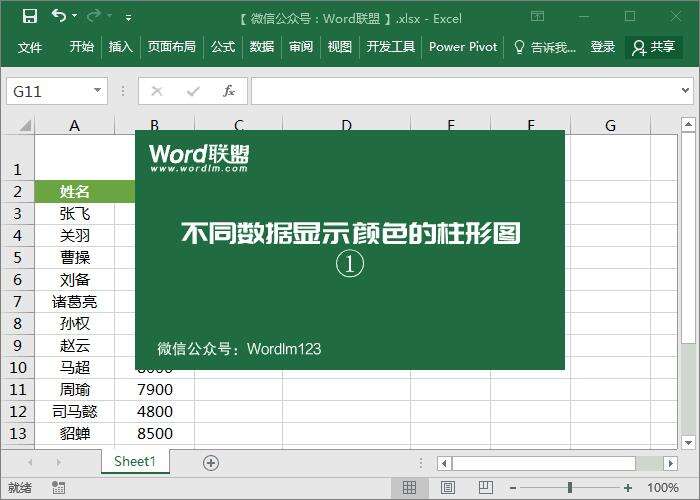Switch to the 页面布局 ribbon tab

tap(171, 46)
